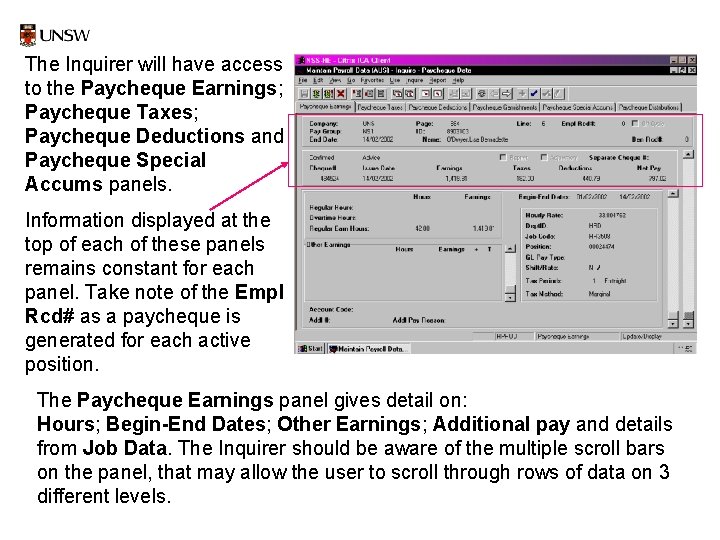Click the stacked-lines icon left of the arrow icons

pos(482,94)
